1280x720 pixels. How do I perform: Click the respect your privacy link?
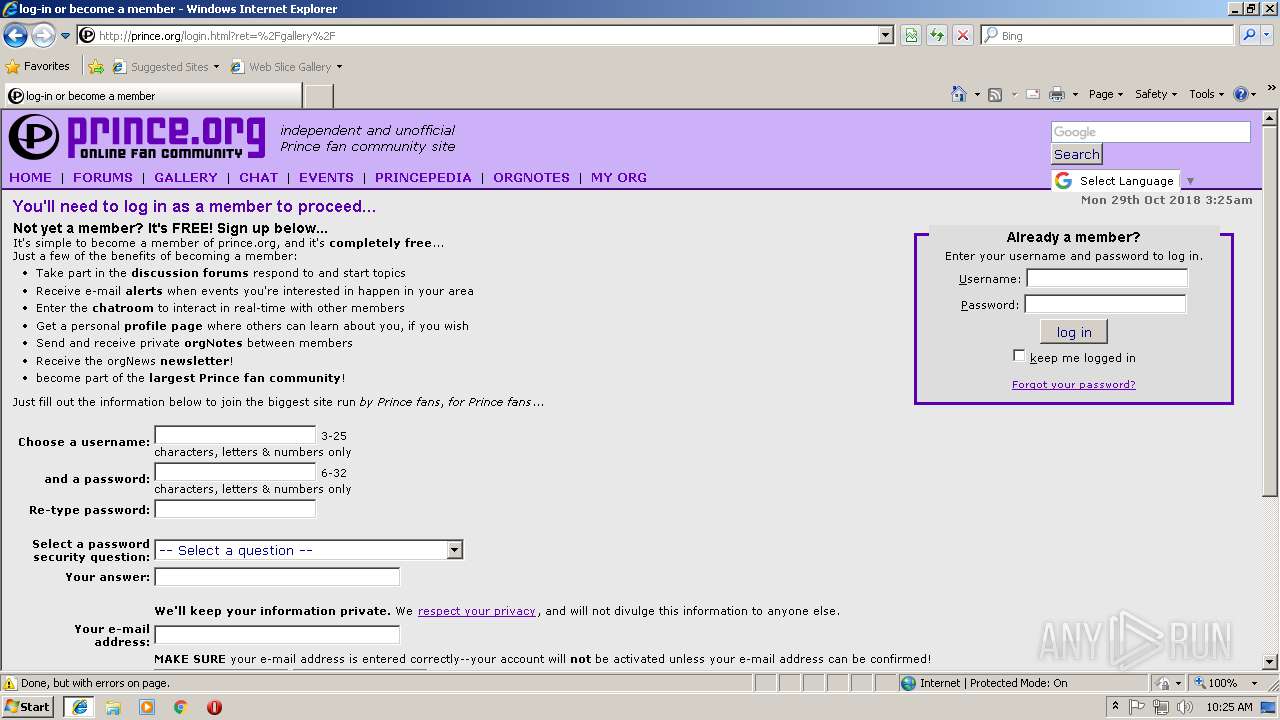[476, 611]
